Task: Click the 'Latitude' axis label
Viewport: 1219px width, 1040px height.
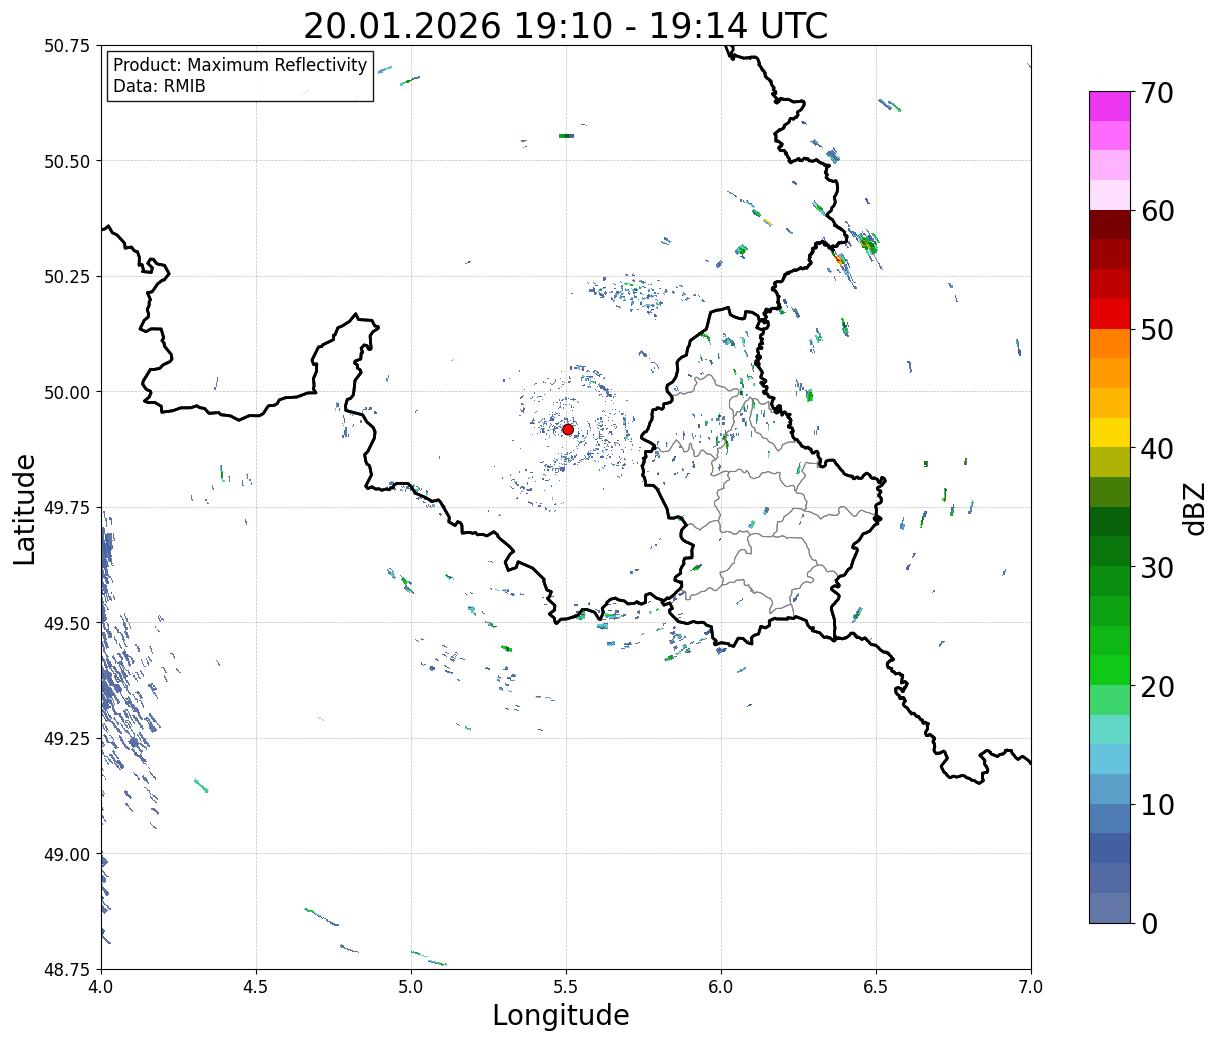Action: pos(25,509)
